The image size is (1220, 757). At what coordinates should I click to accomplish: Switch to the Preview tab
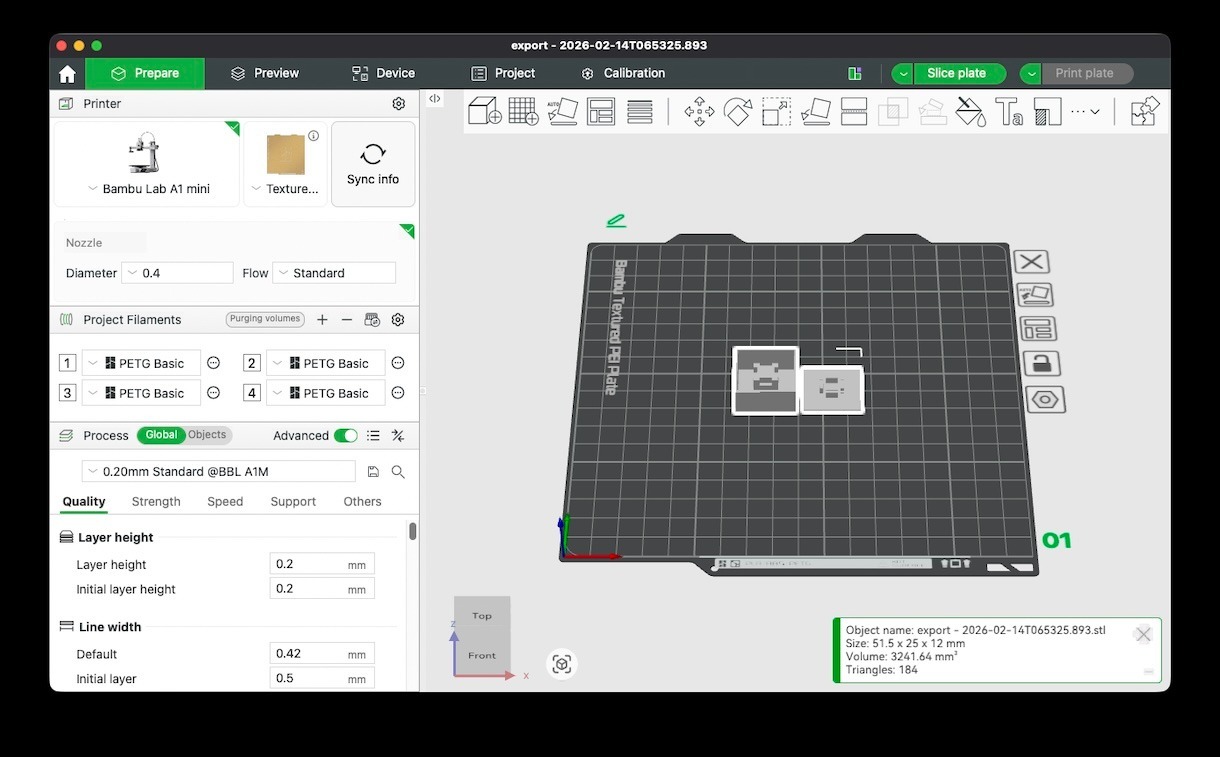pyautogui.click(x=265, y=73)
